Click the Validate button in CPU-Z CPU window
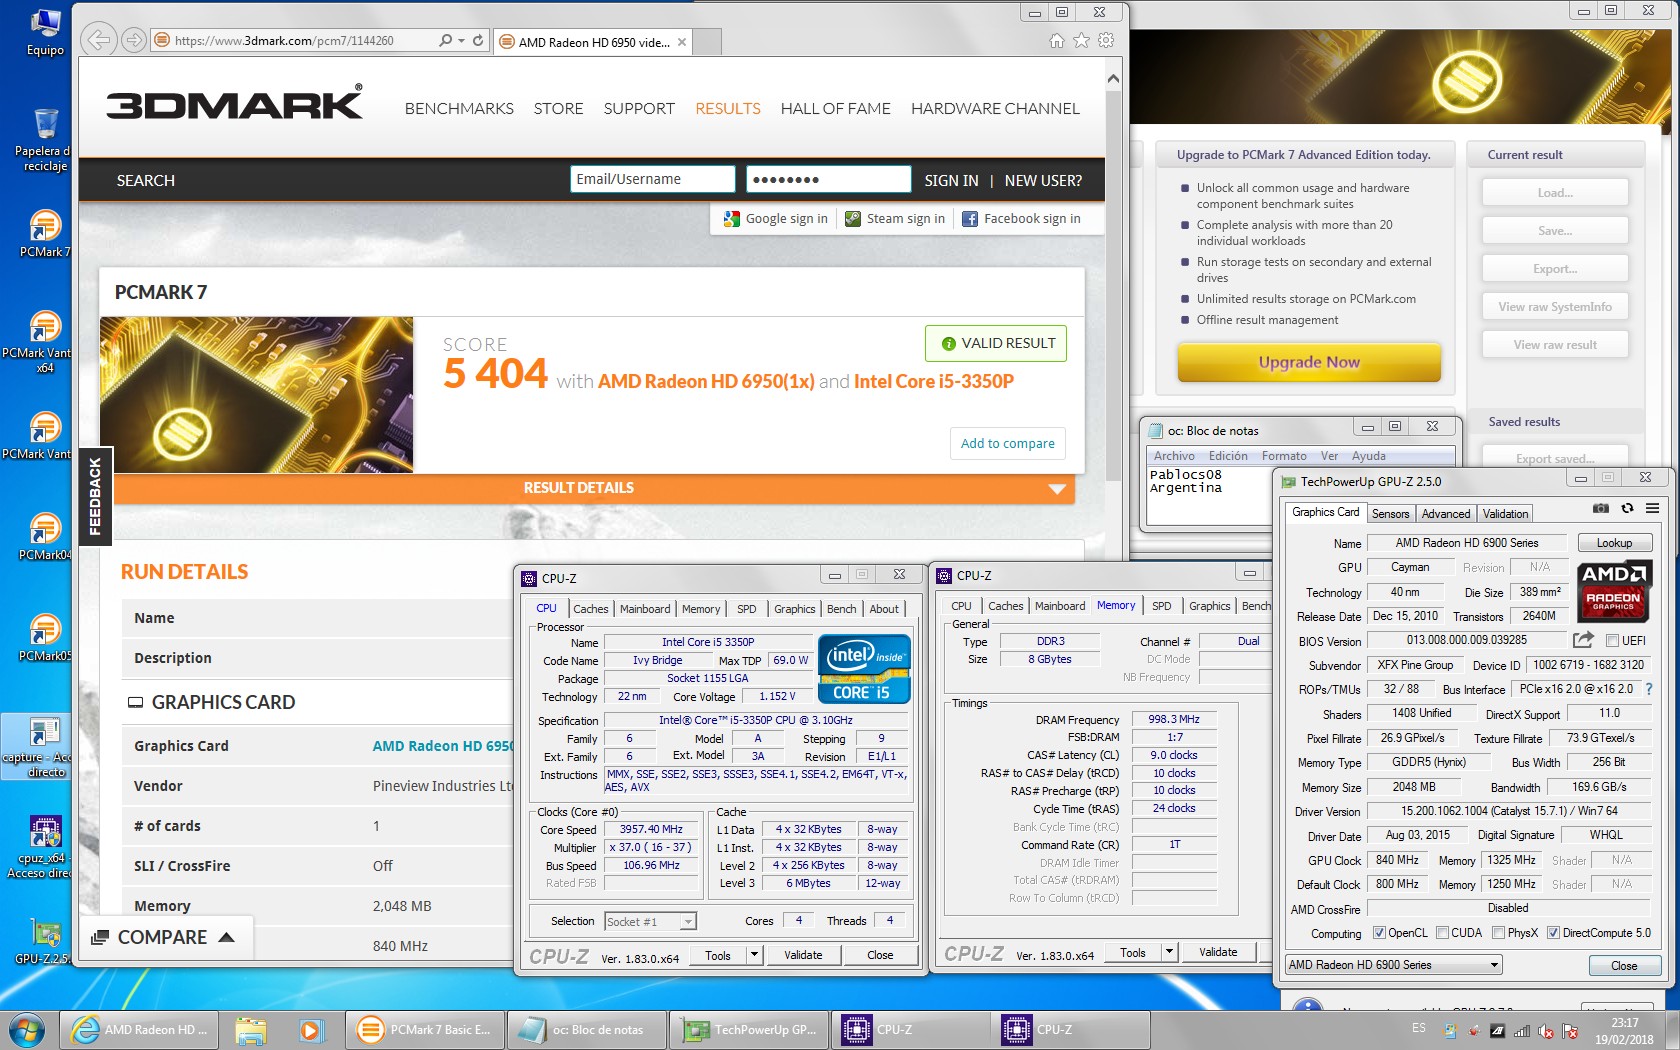Image resolution: width=1680 pixels, height=1050 pixels. [803, 955]
